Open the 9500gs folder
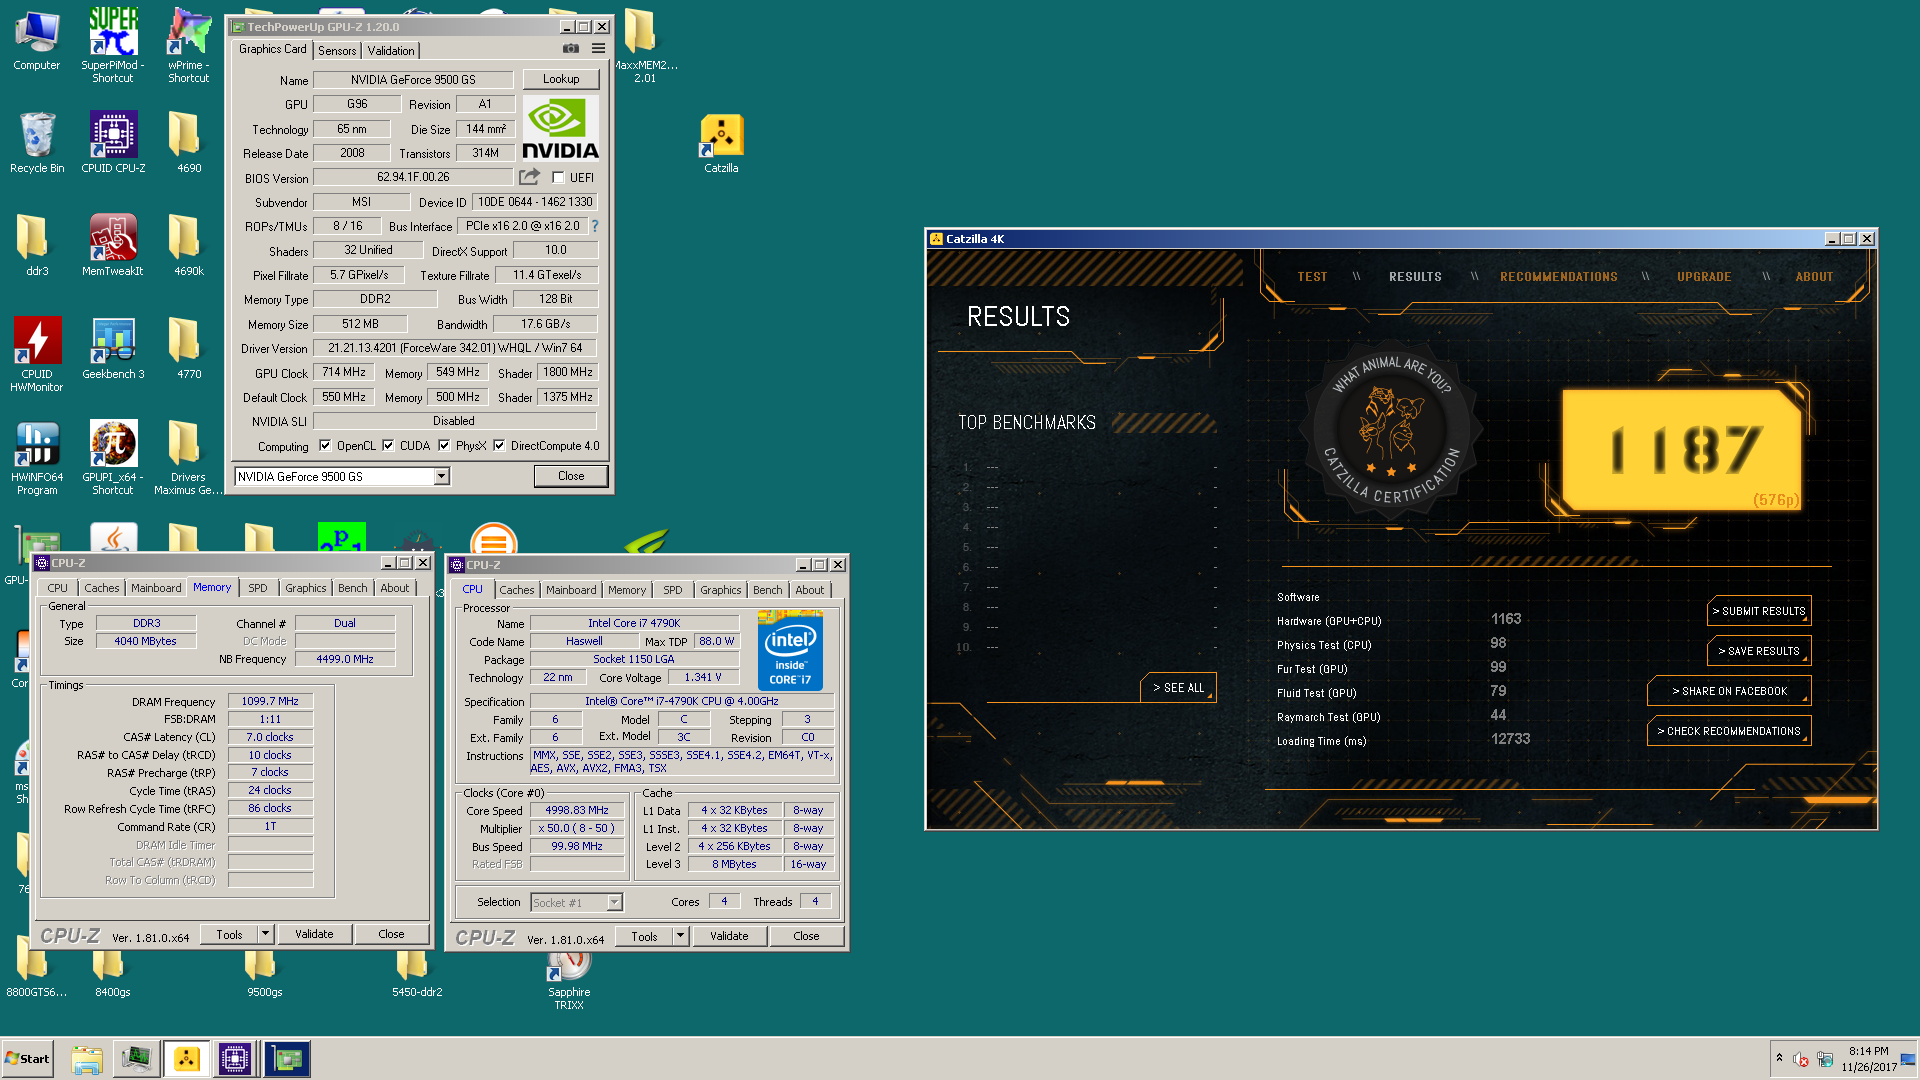This screenshot has width=1920, height=1080. (265, 975)
